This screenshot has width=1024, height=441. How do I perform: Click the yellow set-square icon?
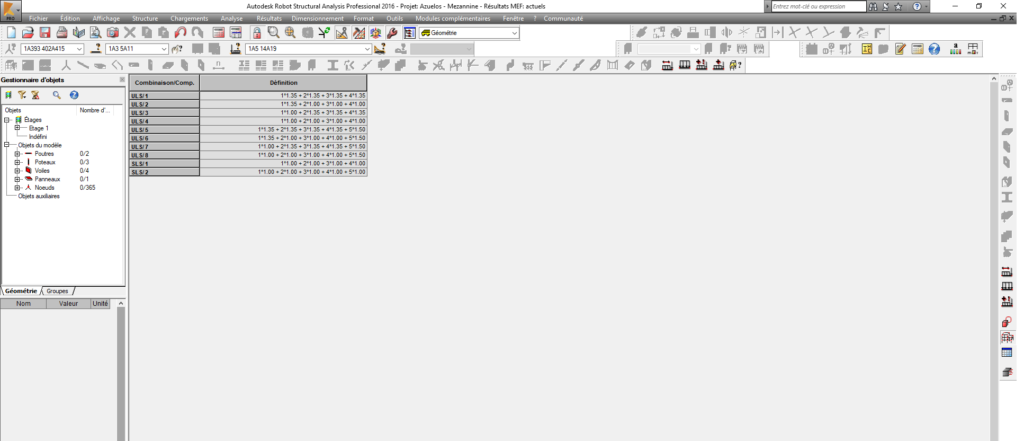coord(341,33)
